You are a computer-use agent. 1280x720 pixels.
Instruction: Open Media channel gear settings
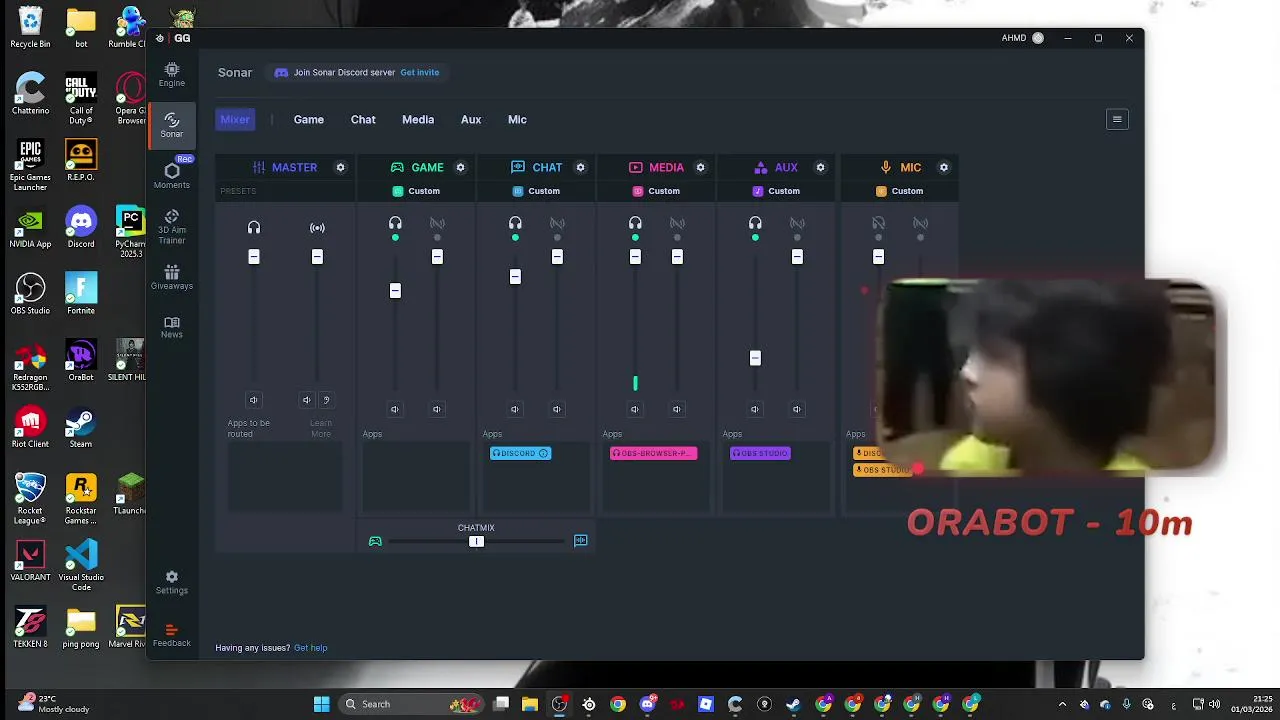700,167
